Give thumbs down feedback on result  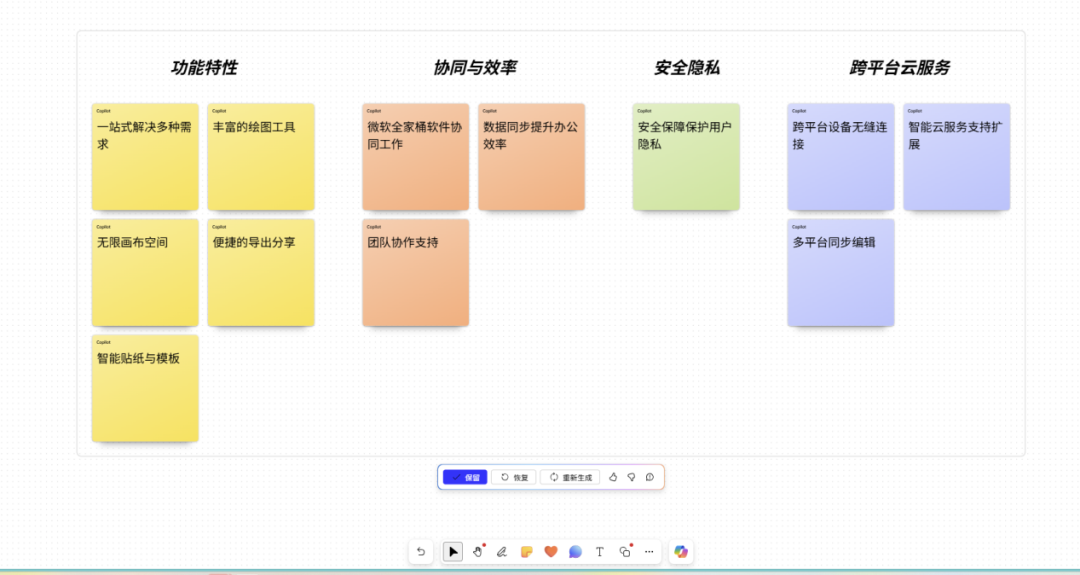pos(631,477)
